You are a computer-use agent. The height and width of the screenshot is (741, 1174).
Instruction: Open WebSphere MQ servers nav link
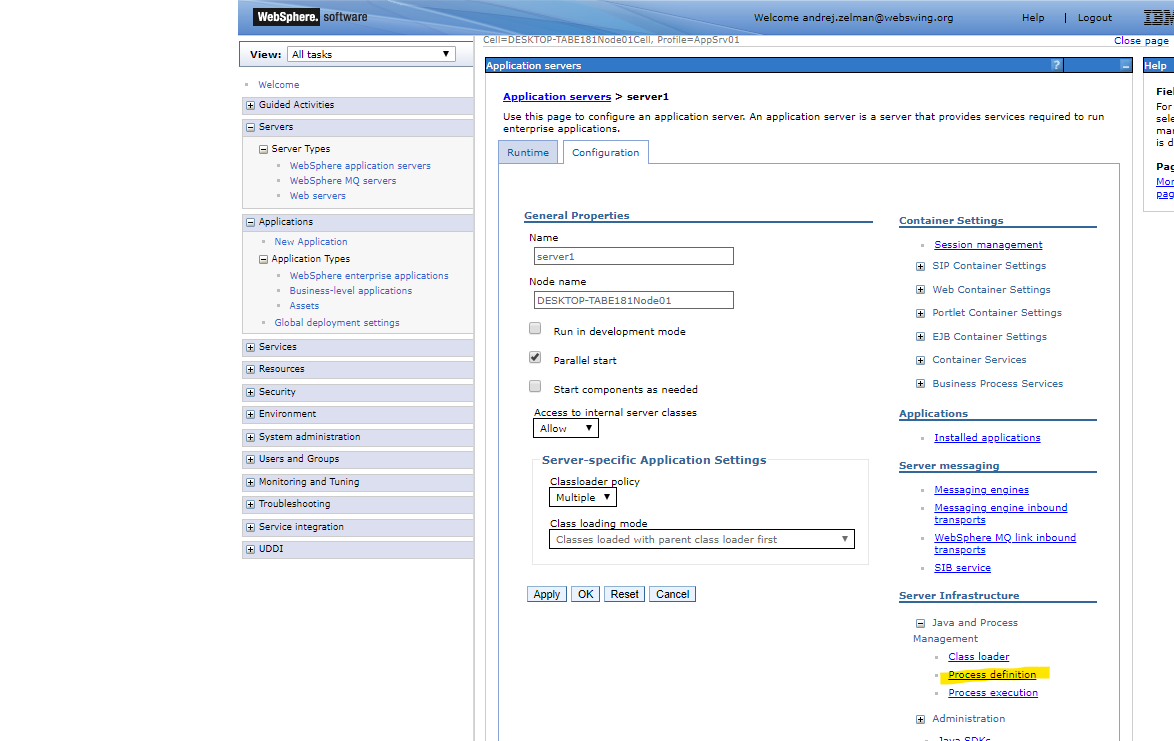pos(343,180)
